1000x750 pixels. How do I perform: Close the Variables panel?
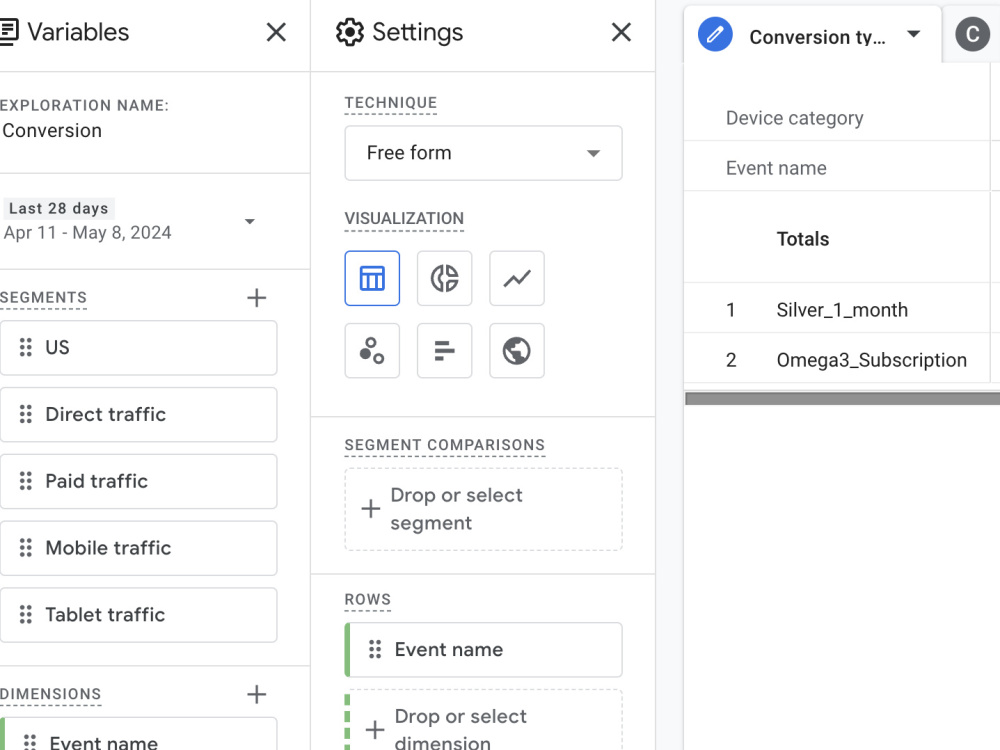276,32
